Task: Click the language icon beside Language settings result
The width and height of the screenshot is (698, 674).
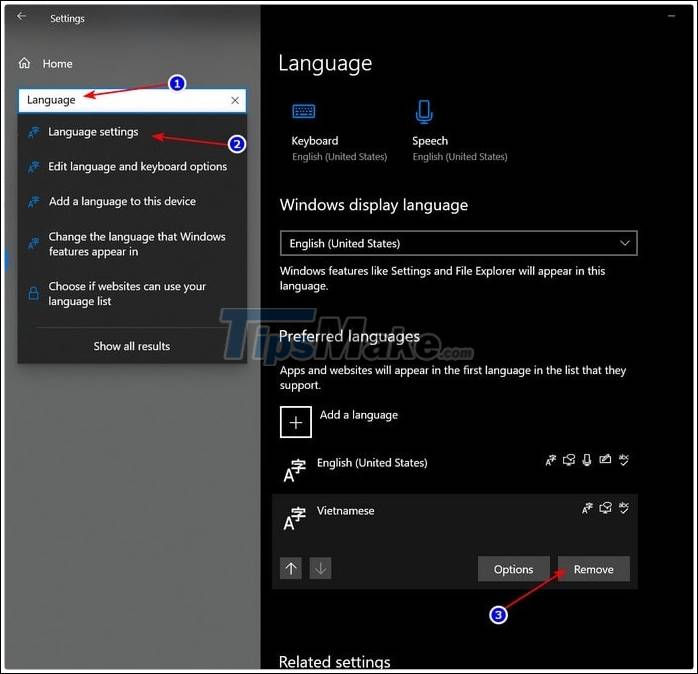Action: (34, 132)
